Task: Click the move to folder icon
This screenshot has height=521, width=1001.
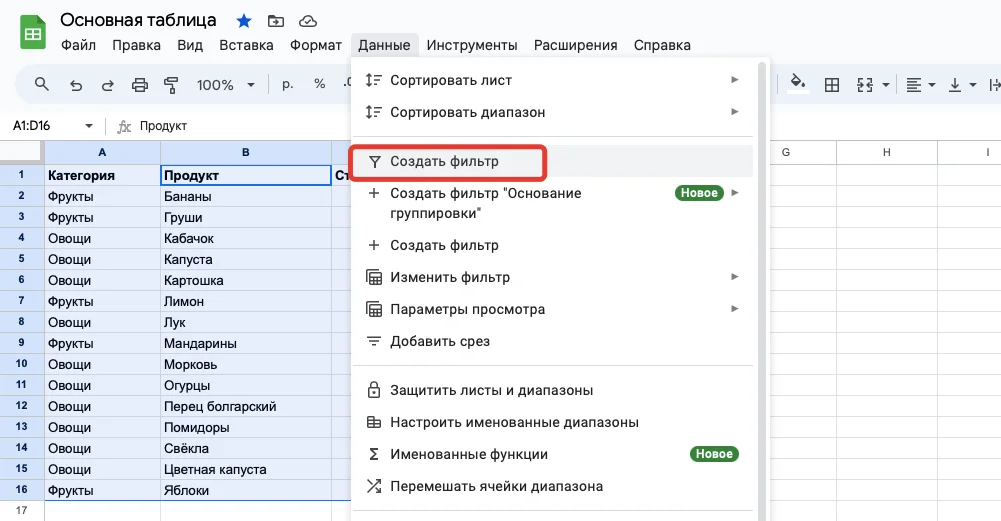Action: tap(276, 21)
